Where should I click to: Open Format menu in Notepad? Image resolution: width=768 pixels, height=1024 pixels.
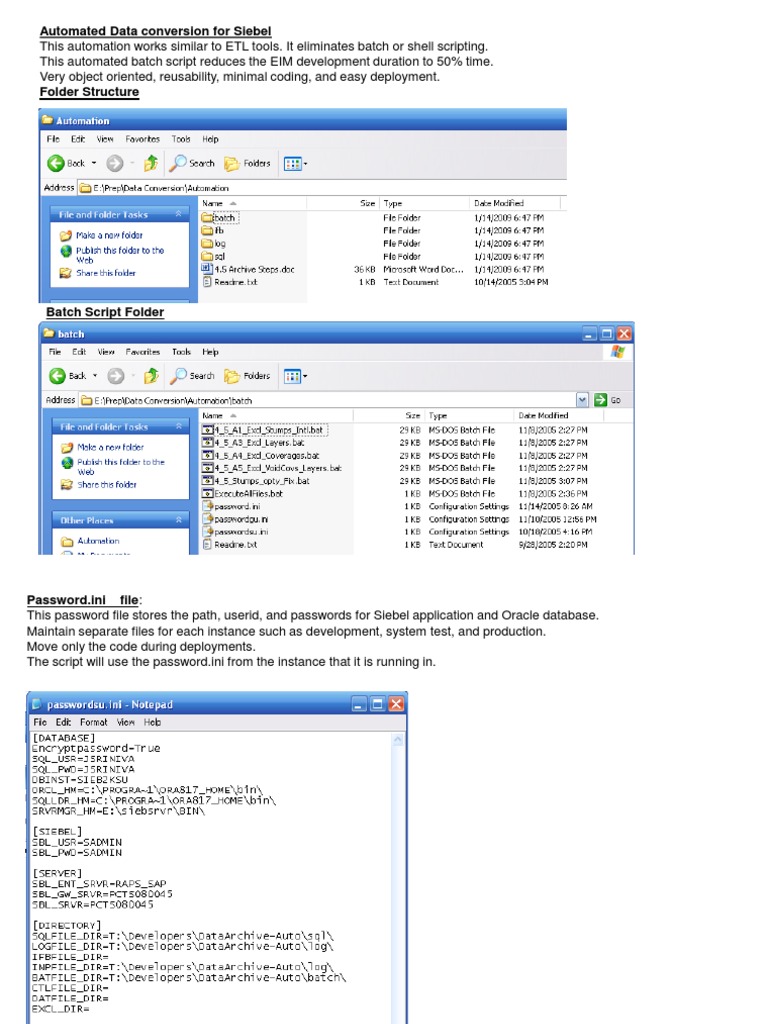click(x=93, y=722)
